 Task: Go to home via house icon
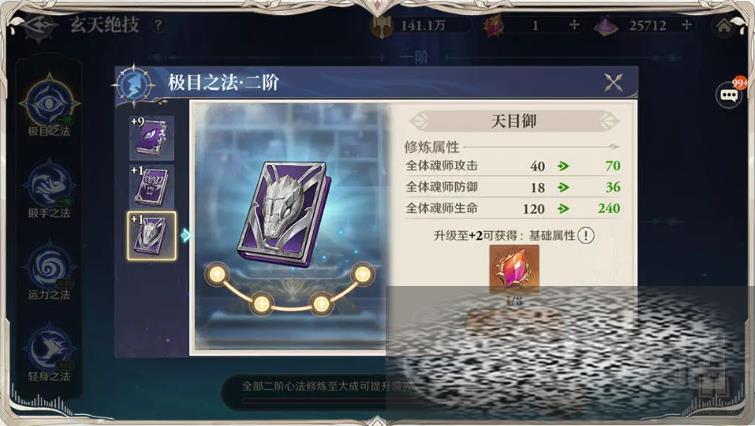(724, 26)
